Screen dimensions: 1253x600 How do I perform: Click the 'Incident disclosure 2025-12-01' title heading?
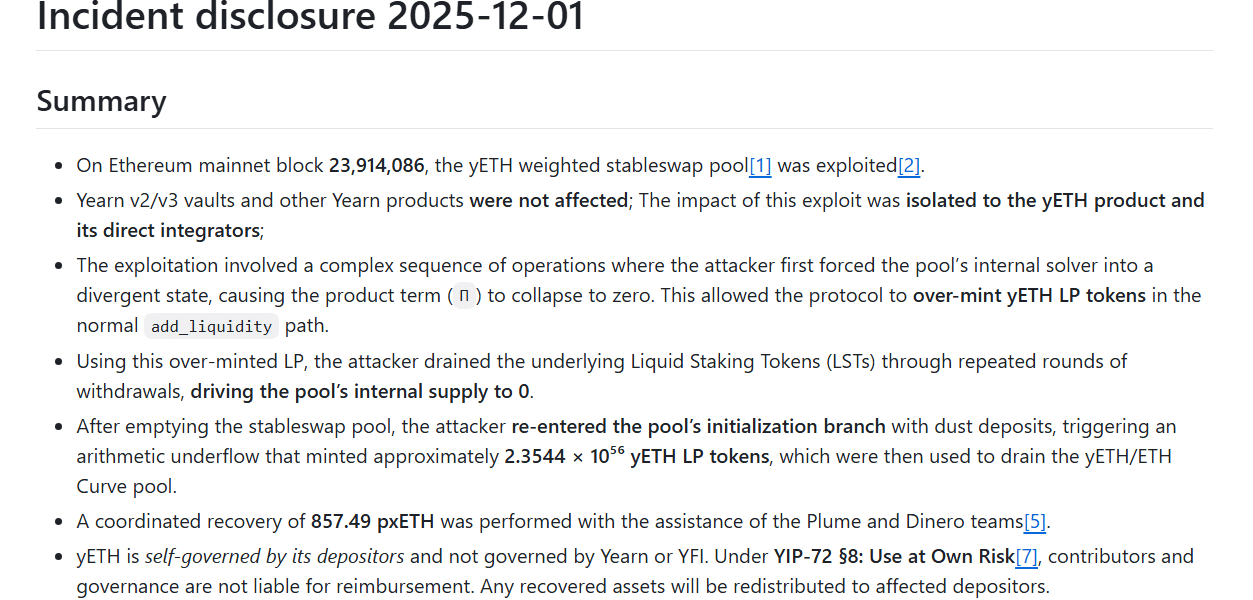pos(310,17)
